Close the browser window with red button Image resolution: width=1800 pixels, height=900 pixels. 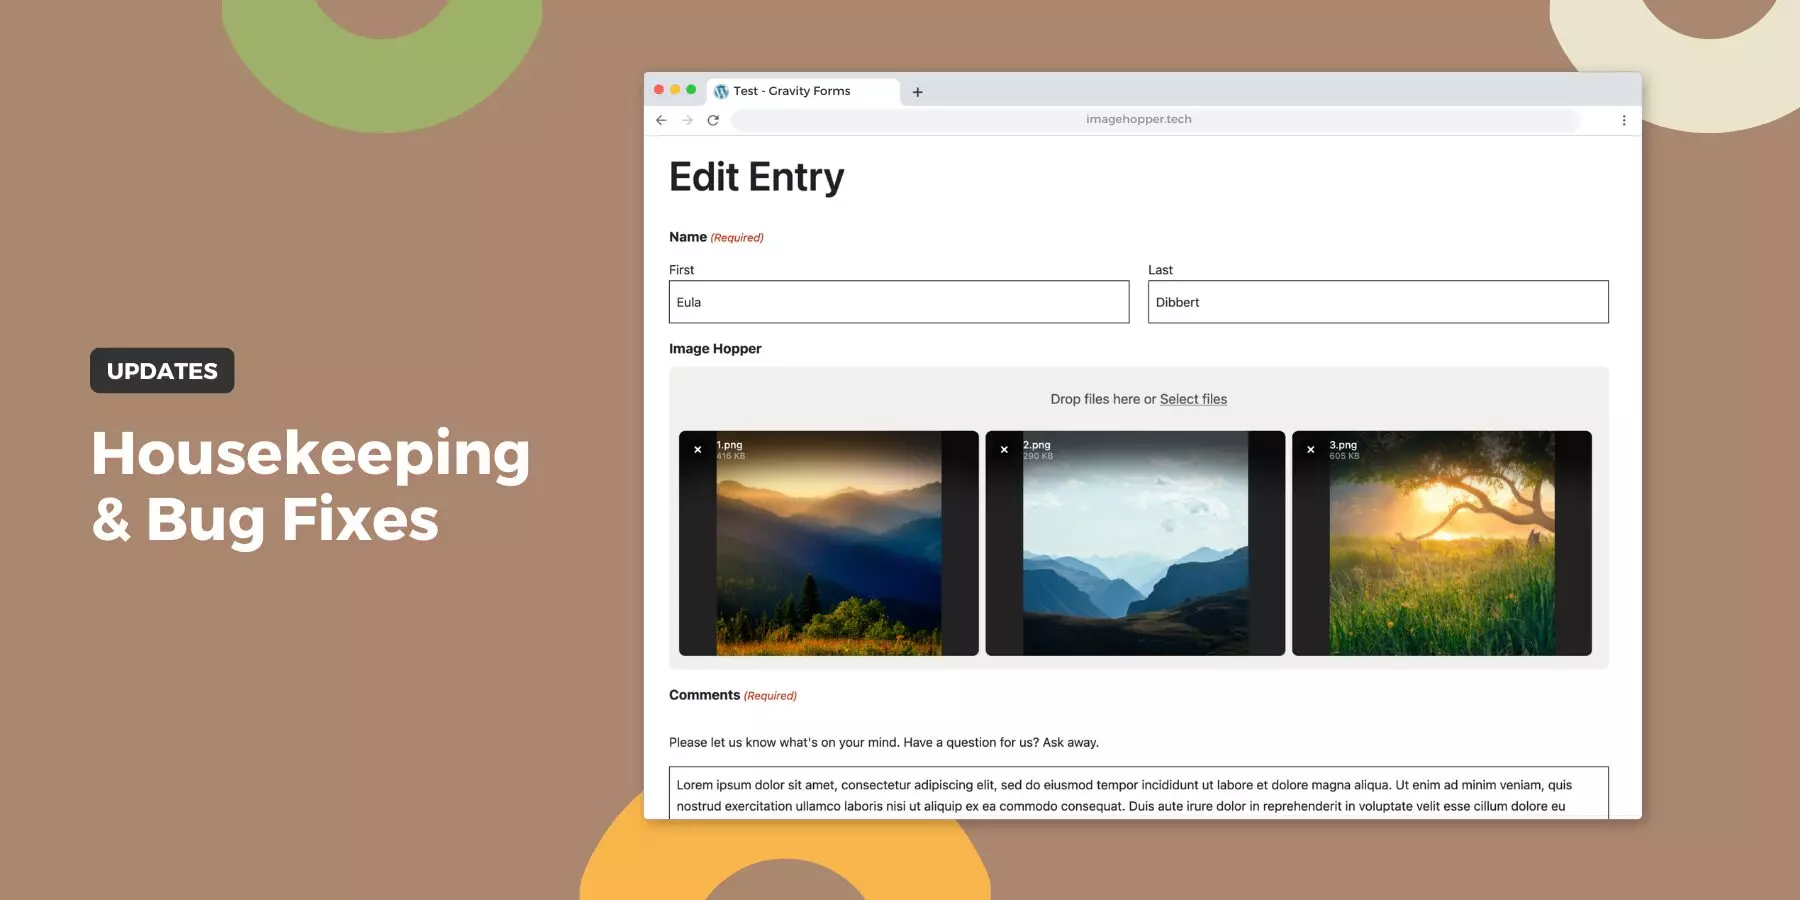(659, 90)
